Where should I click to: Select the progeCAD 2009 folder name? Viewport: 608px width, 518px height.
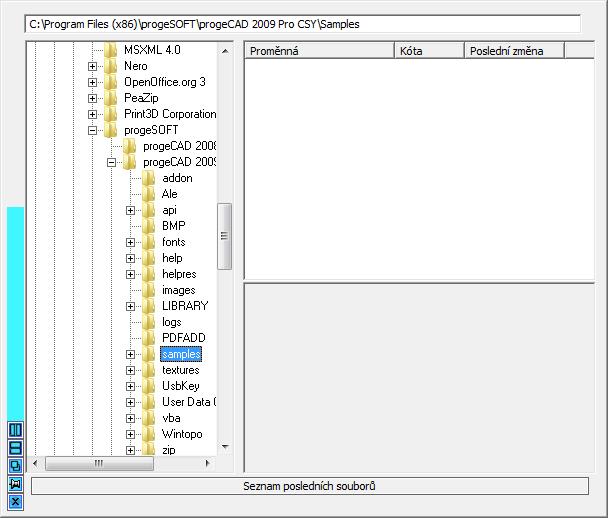point(179,162)
